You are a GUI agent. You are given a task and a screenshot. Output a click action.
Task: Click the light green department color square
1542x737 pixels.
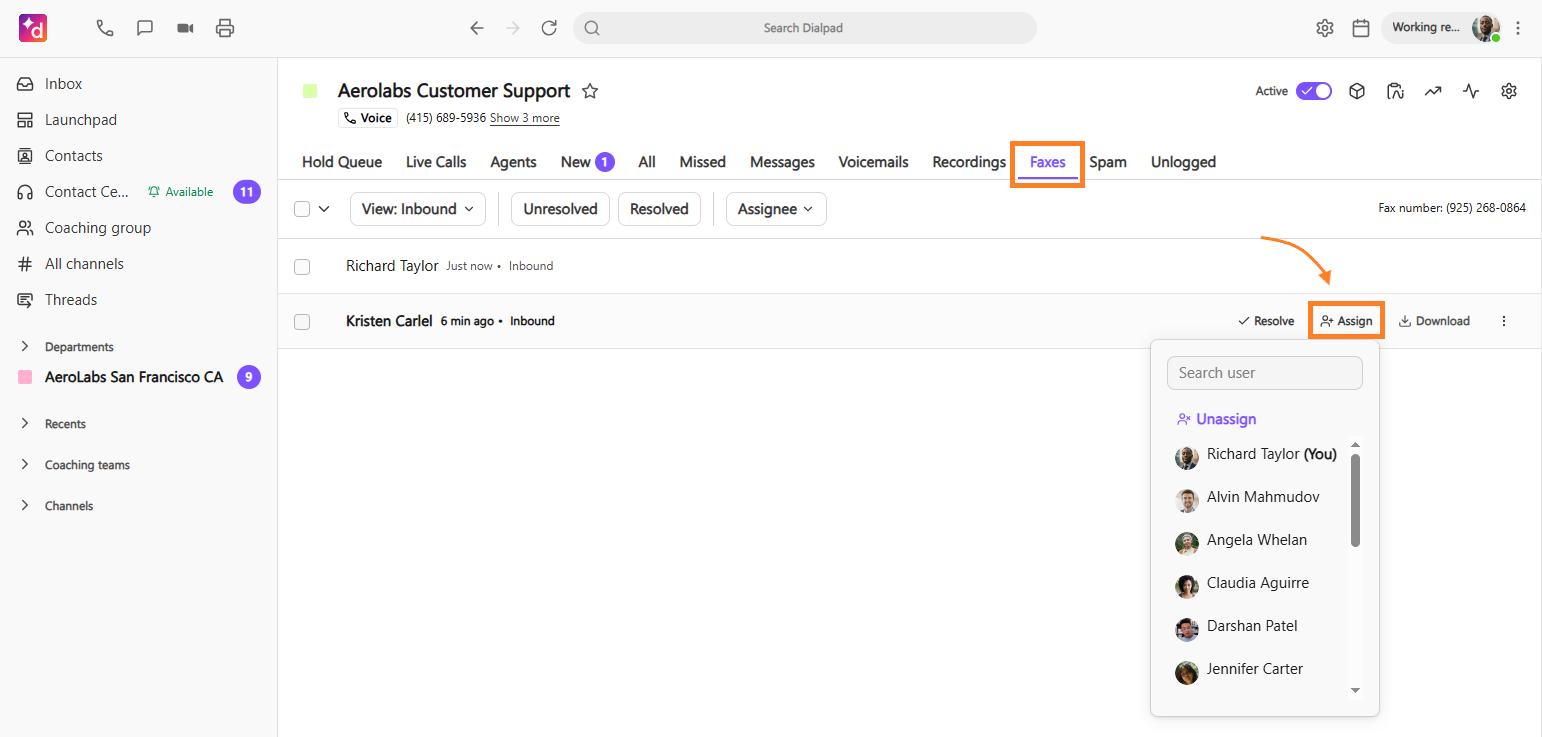(x=310, y=91)
